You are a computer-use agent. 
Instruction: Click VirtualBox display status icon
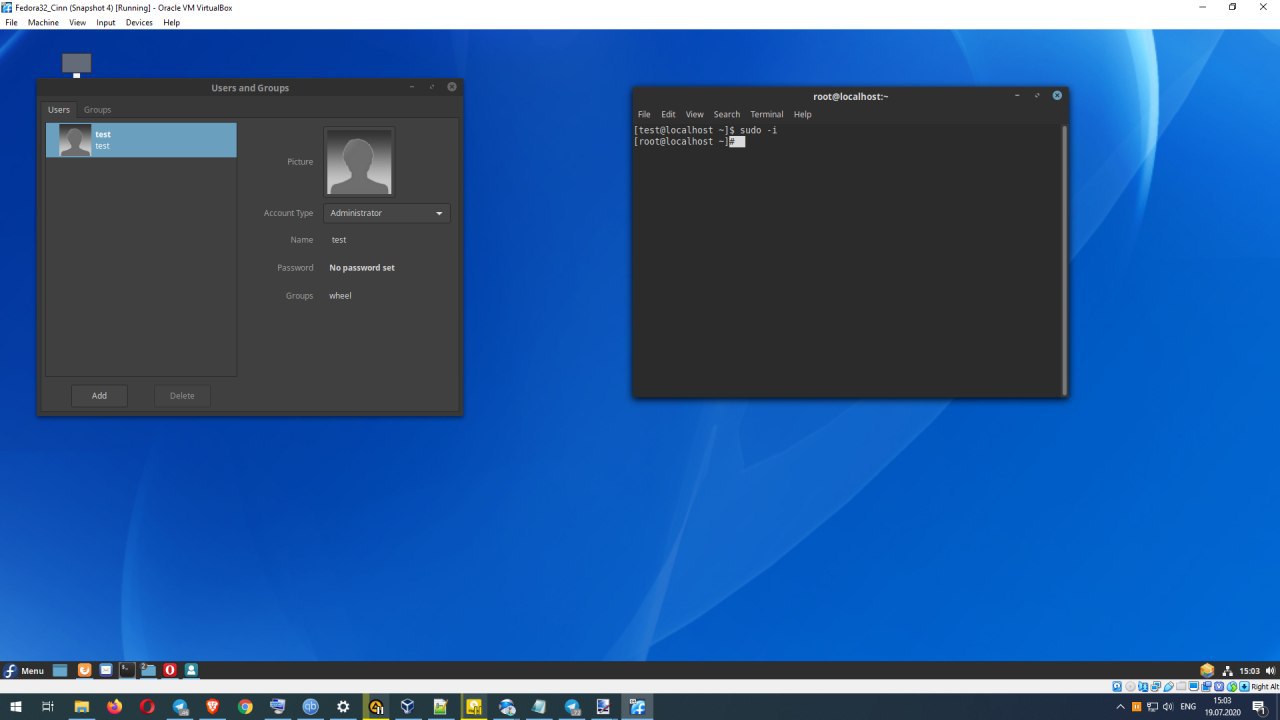[x=1194, y=686]
